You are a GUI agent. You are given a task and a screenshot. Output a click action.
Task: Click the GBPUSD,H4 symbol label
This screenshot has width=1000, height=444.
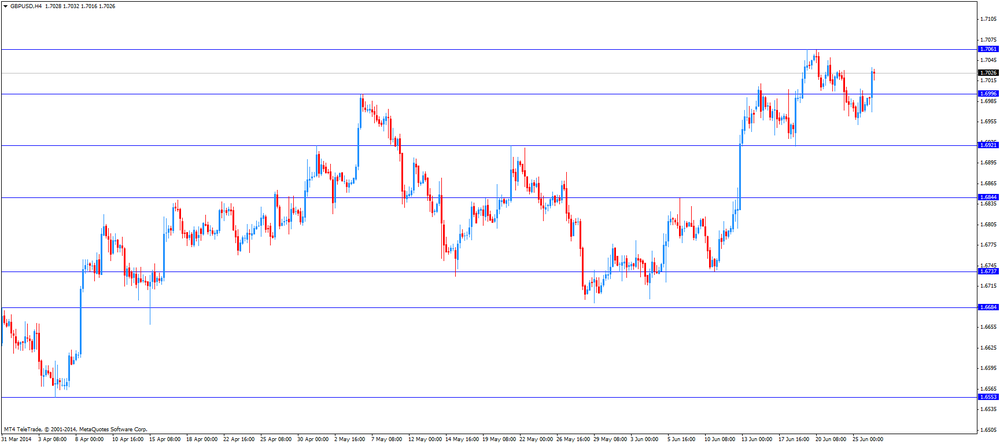click(26, 6)
